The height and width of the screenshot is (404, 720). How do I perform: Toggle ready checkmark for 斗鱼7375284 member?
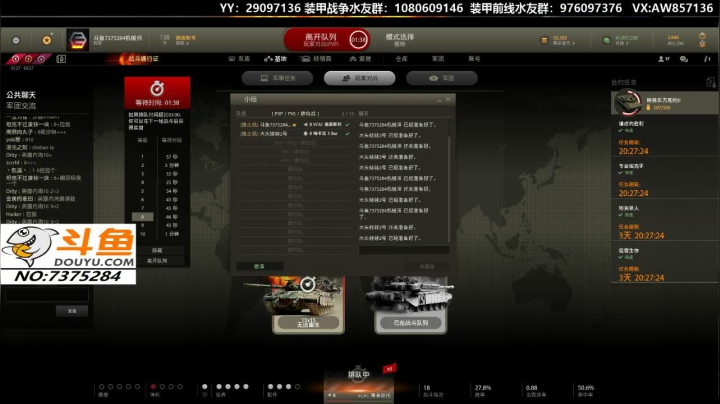(347, 125)
